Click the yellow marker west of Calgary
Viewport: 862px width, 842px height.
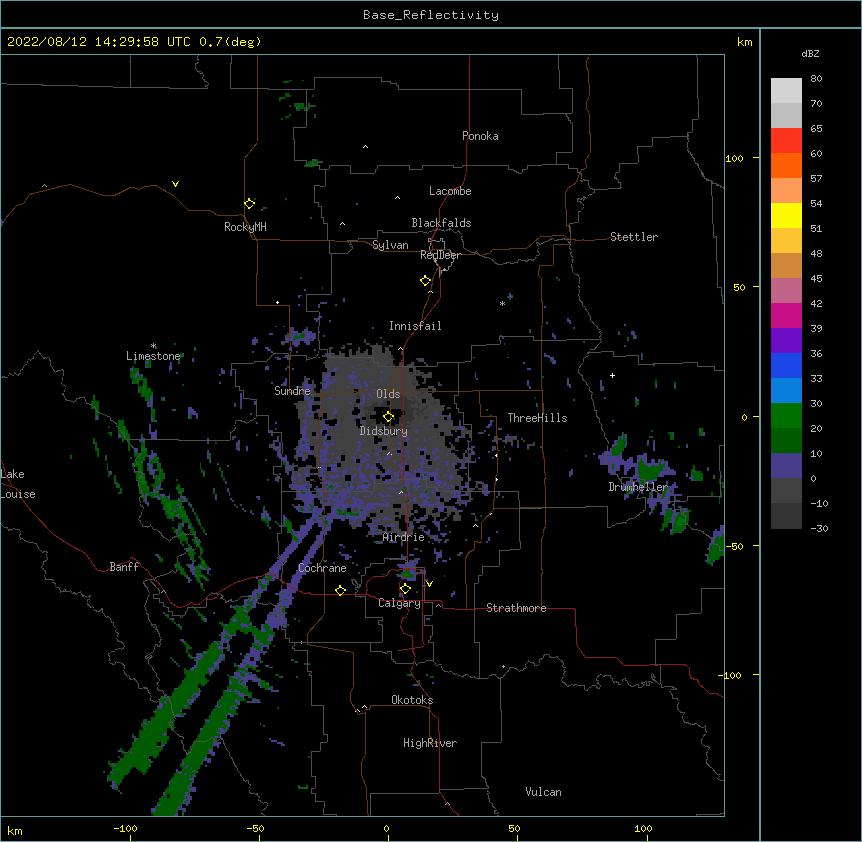pyautogui.click(x=340, y=590)
